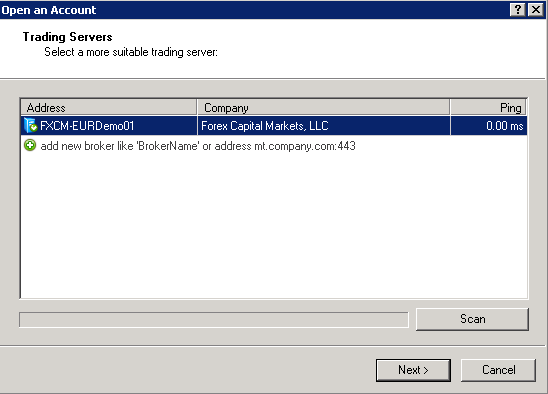Sort servers by Address column header
Image resolution: width=548 pixels, height=394 pixels.
(x=109, y=107)
